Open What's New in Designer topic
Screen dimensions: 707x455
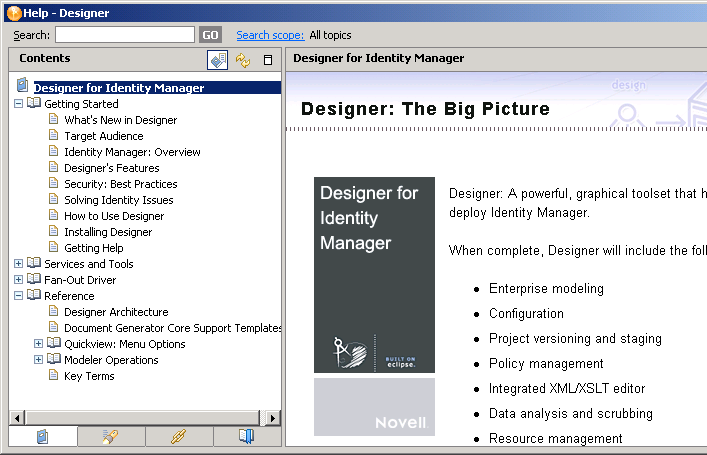(x=120, y=120)
